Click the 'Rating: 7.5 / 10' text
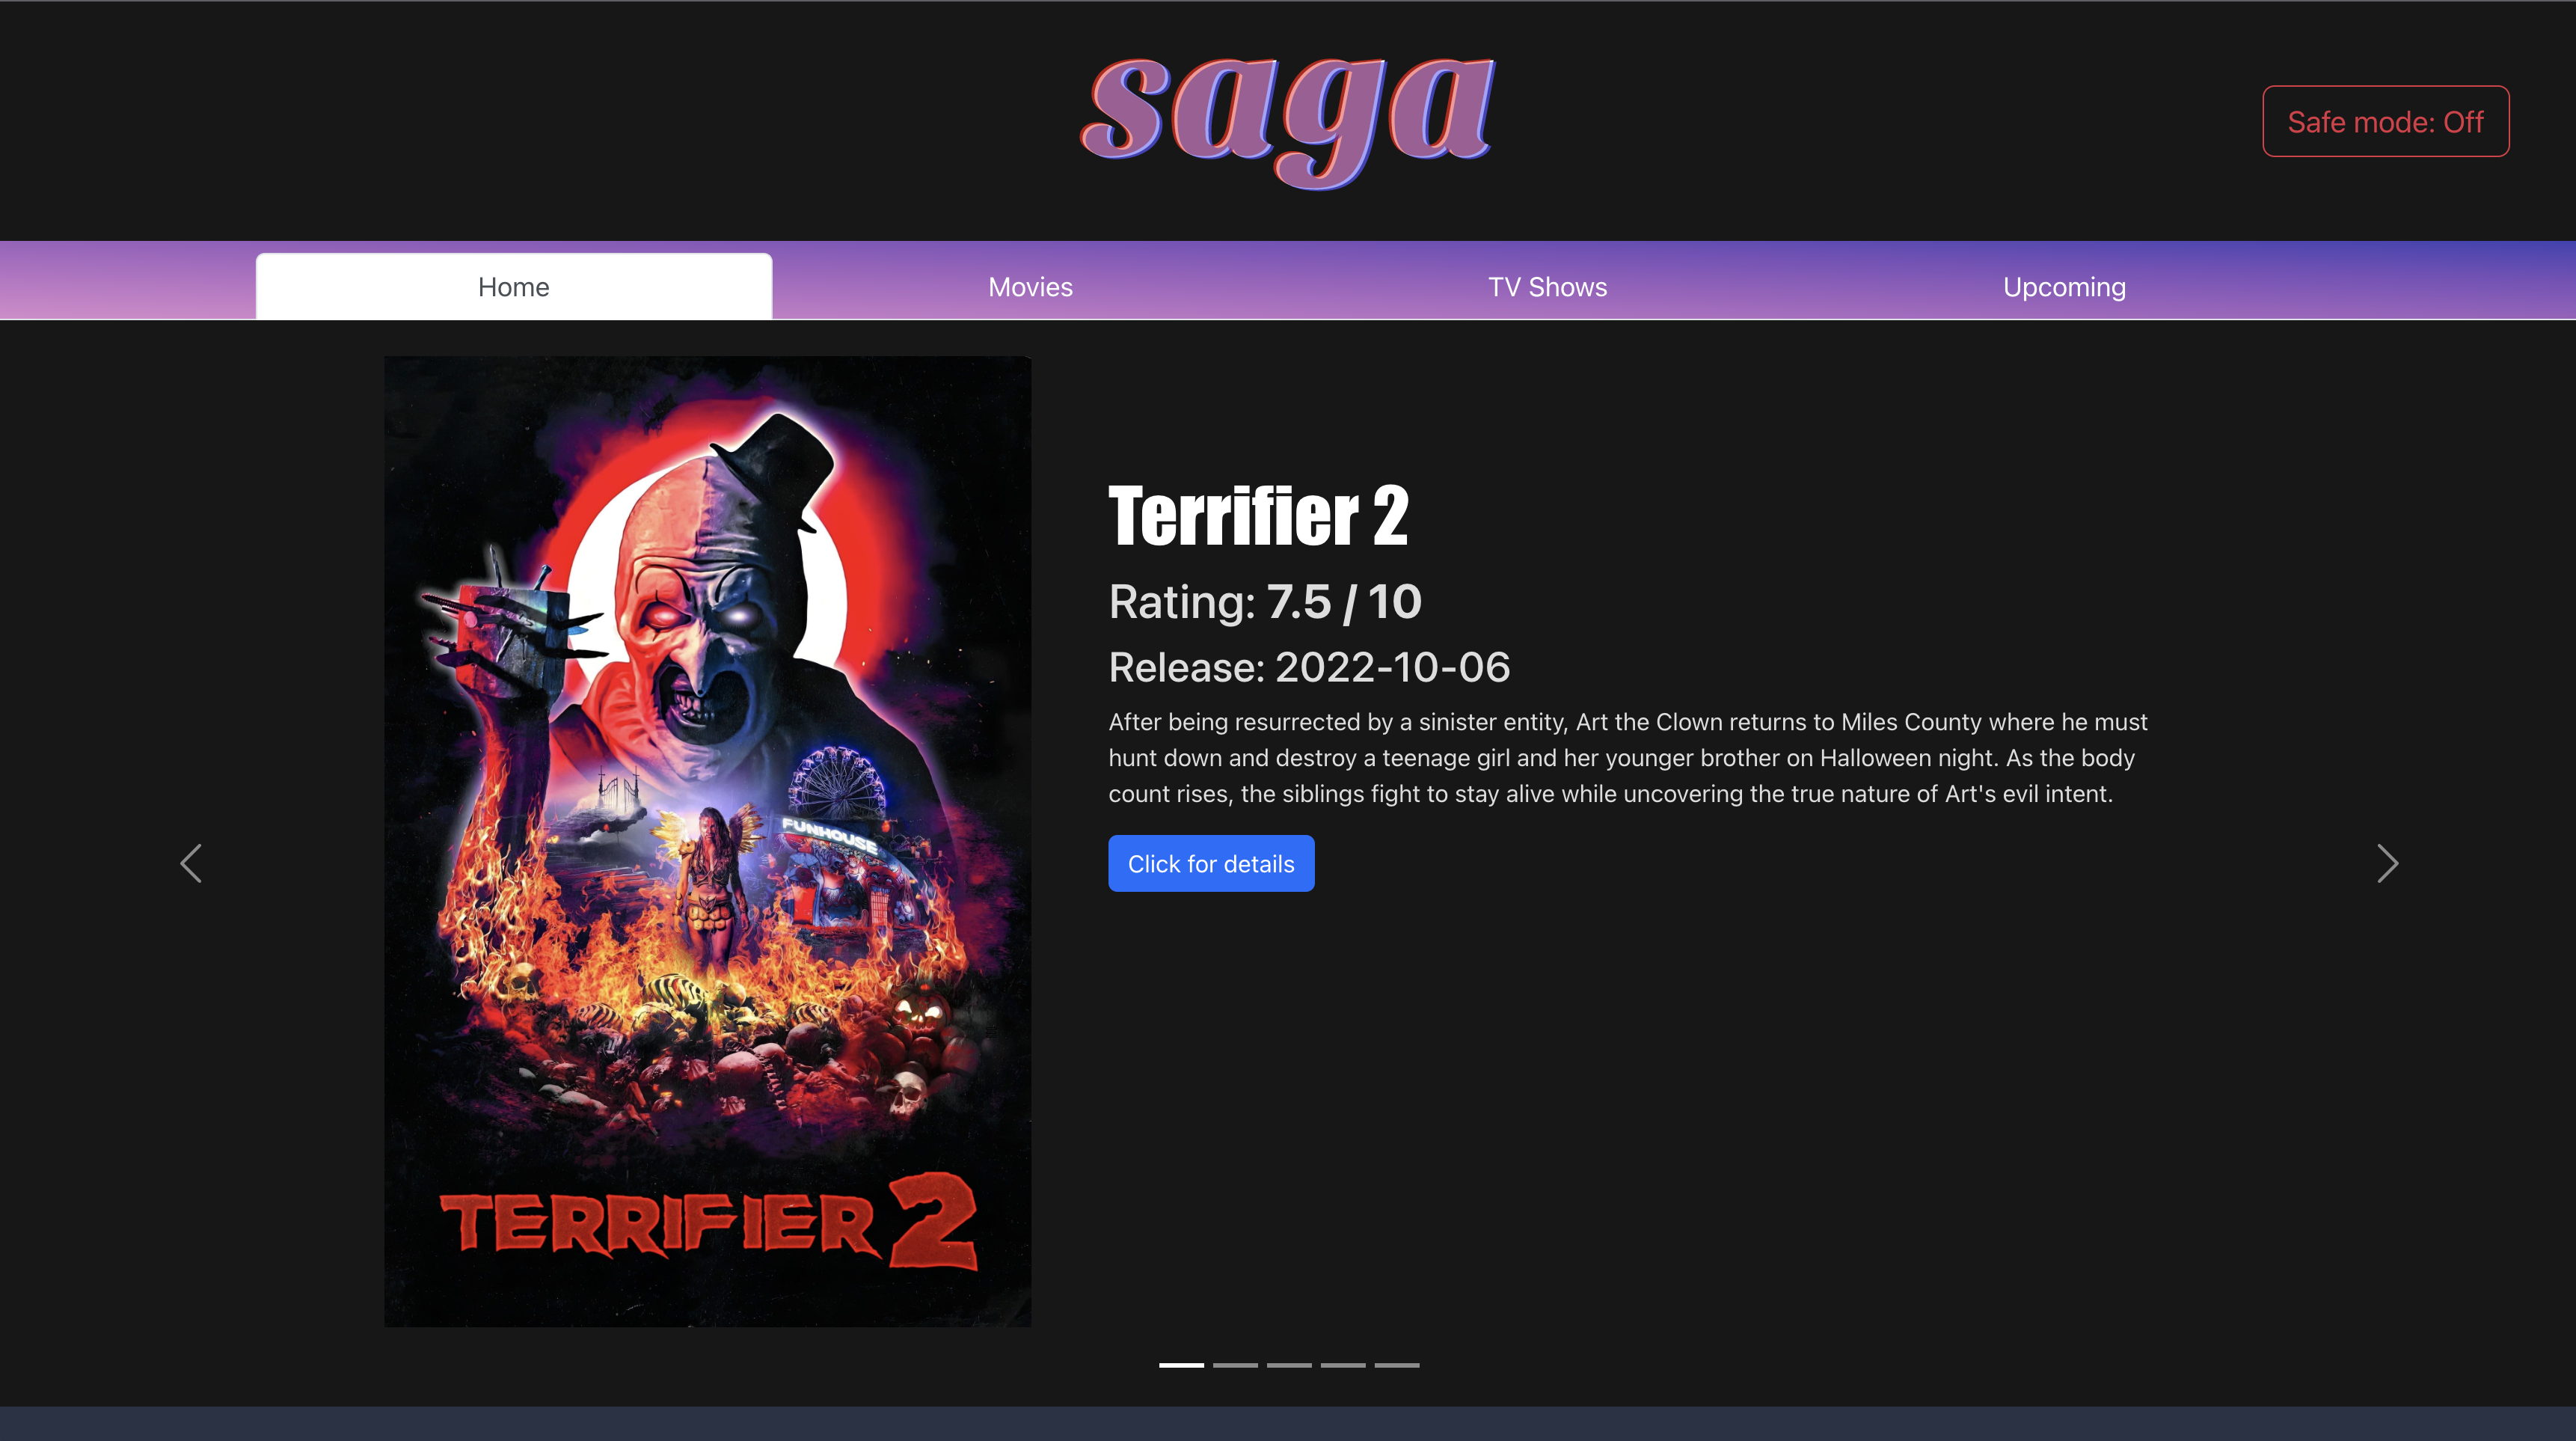The height and width of the screenshot is (1441, 2576). point(1265,602)
